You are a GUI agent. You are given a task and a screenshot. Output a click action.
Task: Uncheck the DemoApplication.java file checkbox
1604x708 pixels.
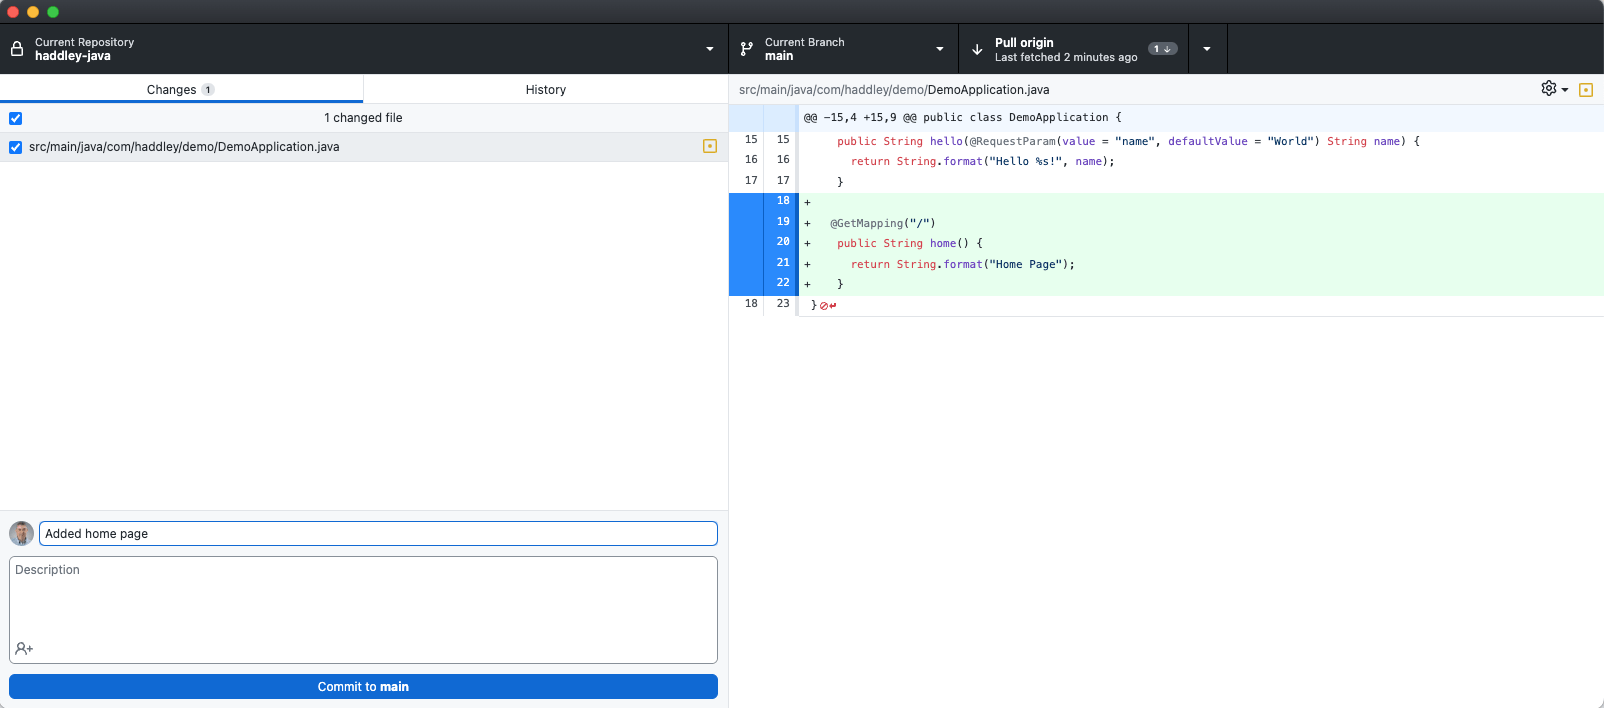coord(16,147)
